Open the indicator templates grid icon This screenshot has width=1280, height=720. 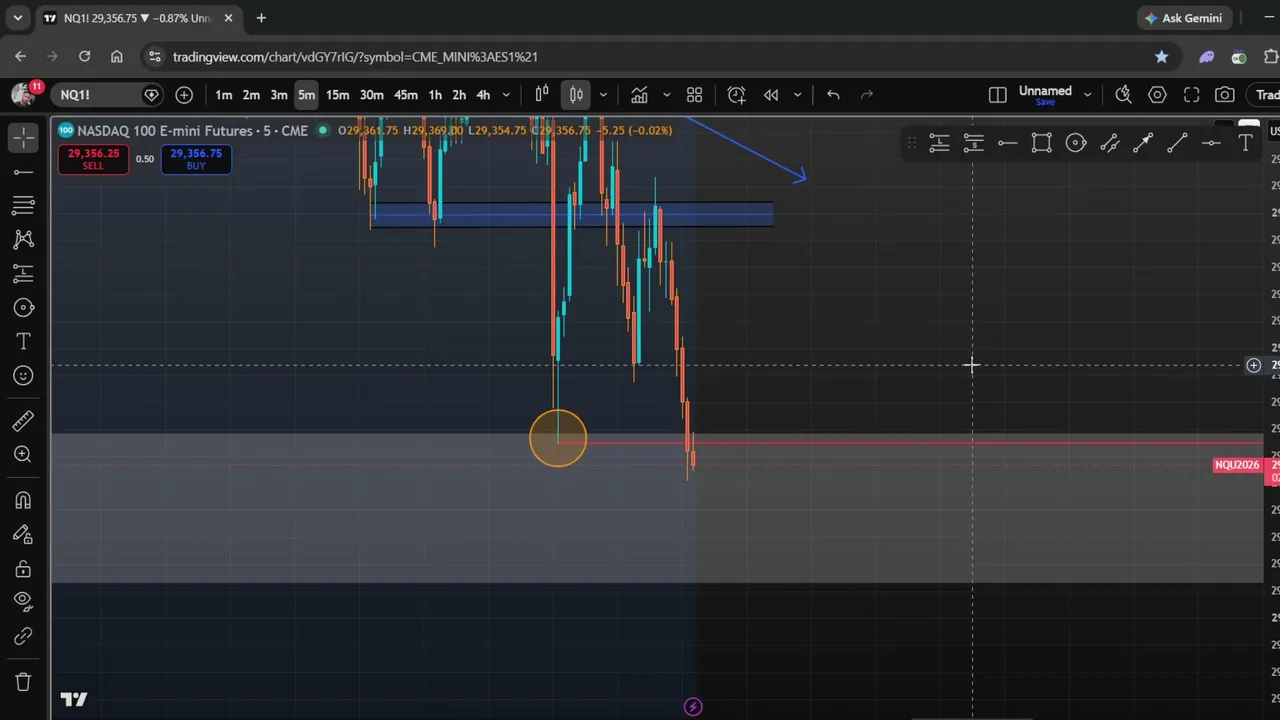point(694,95)
